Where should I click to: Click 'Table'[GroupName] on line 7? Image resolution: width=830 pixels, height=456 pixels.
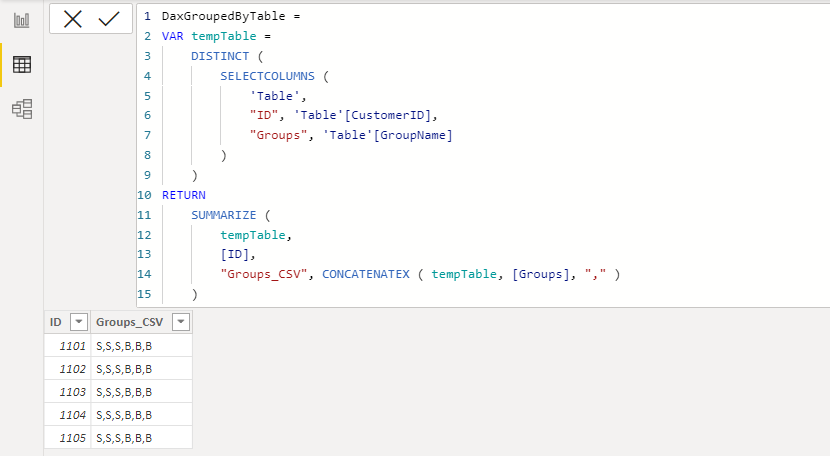click(388, 136)
